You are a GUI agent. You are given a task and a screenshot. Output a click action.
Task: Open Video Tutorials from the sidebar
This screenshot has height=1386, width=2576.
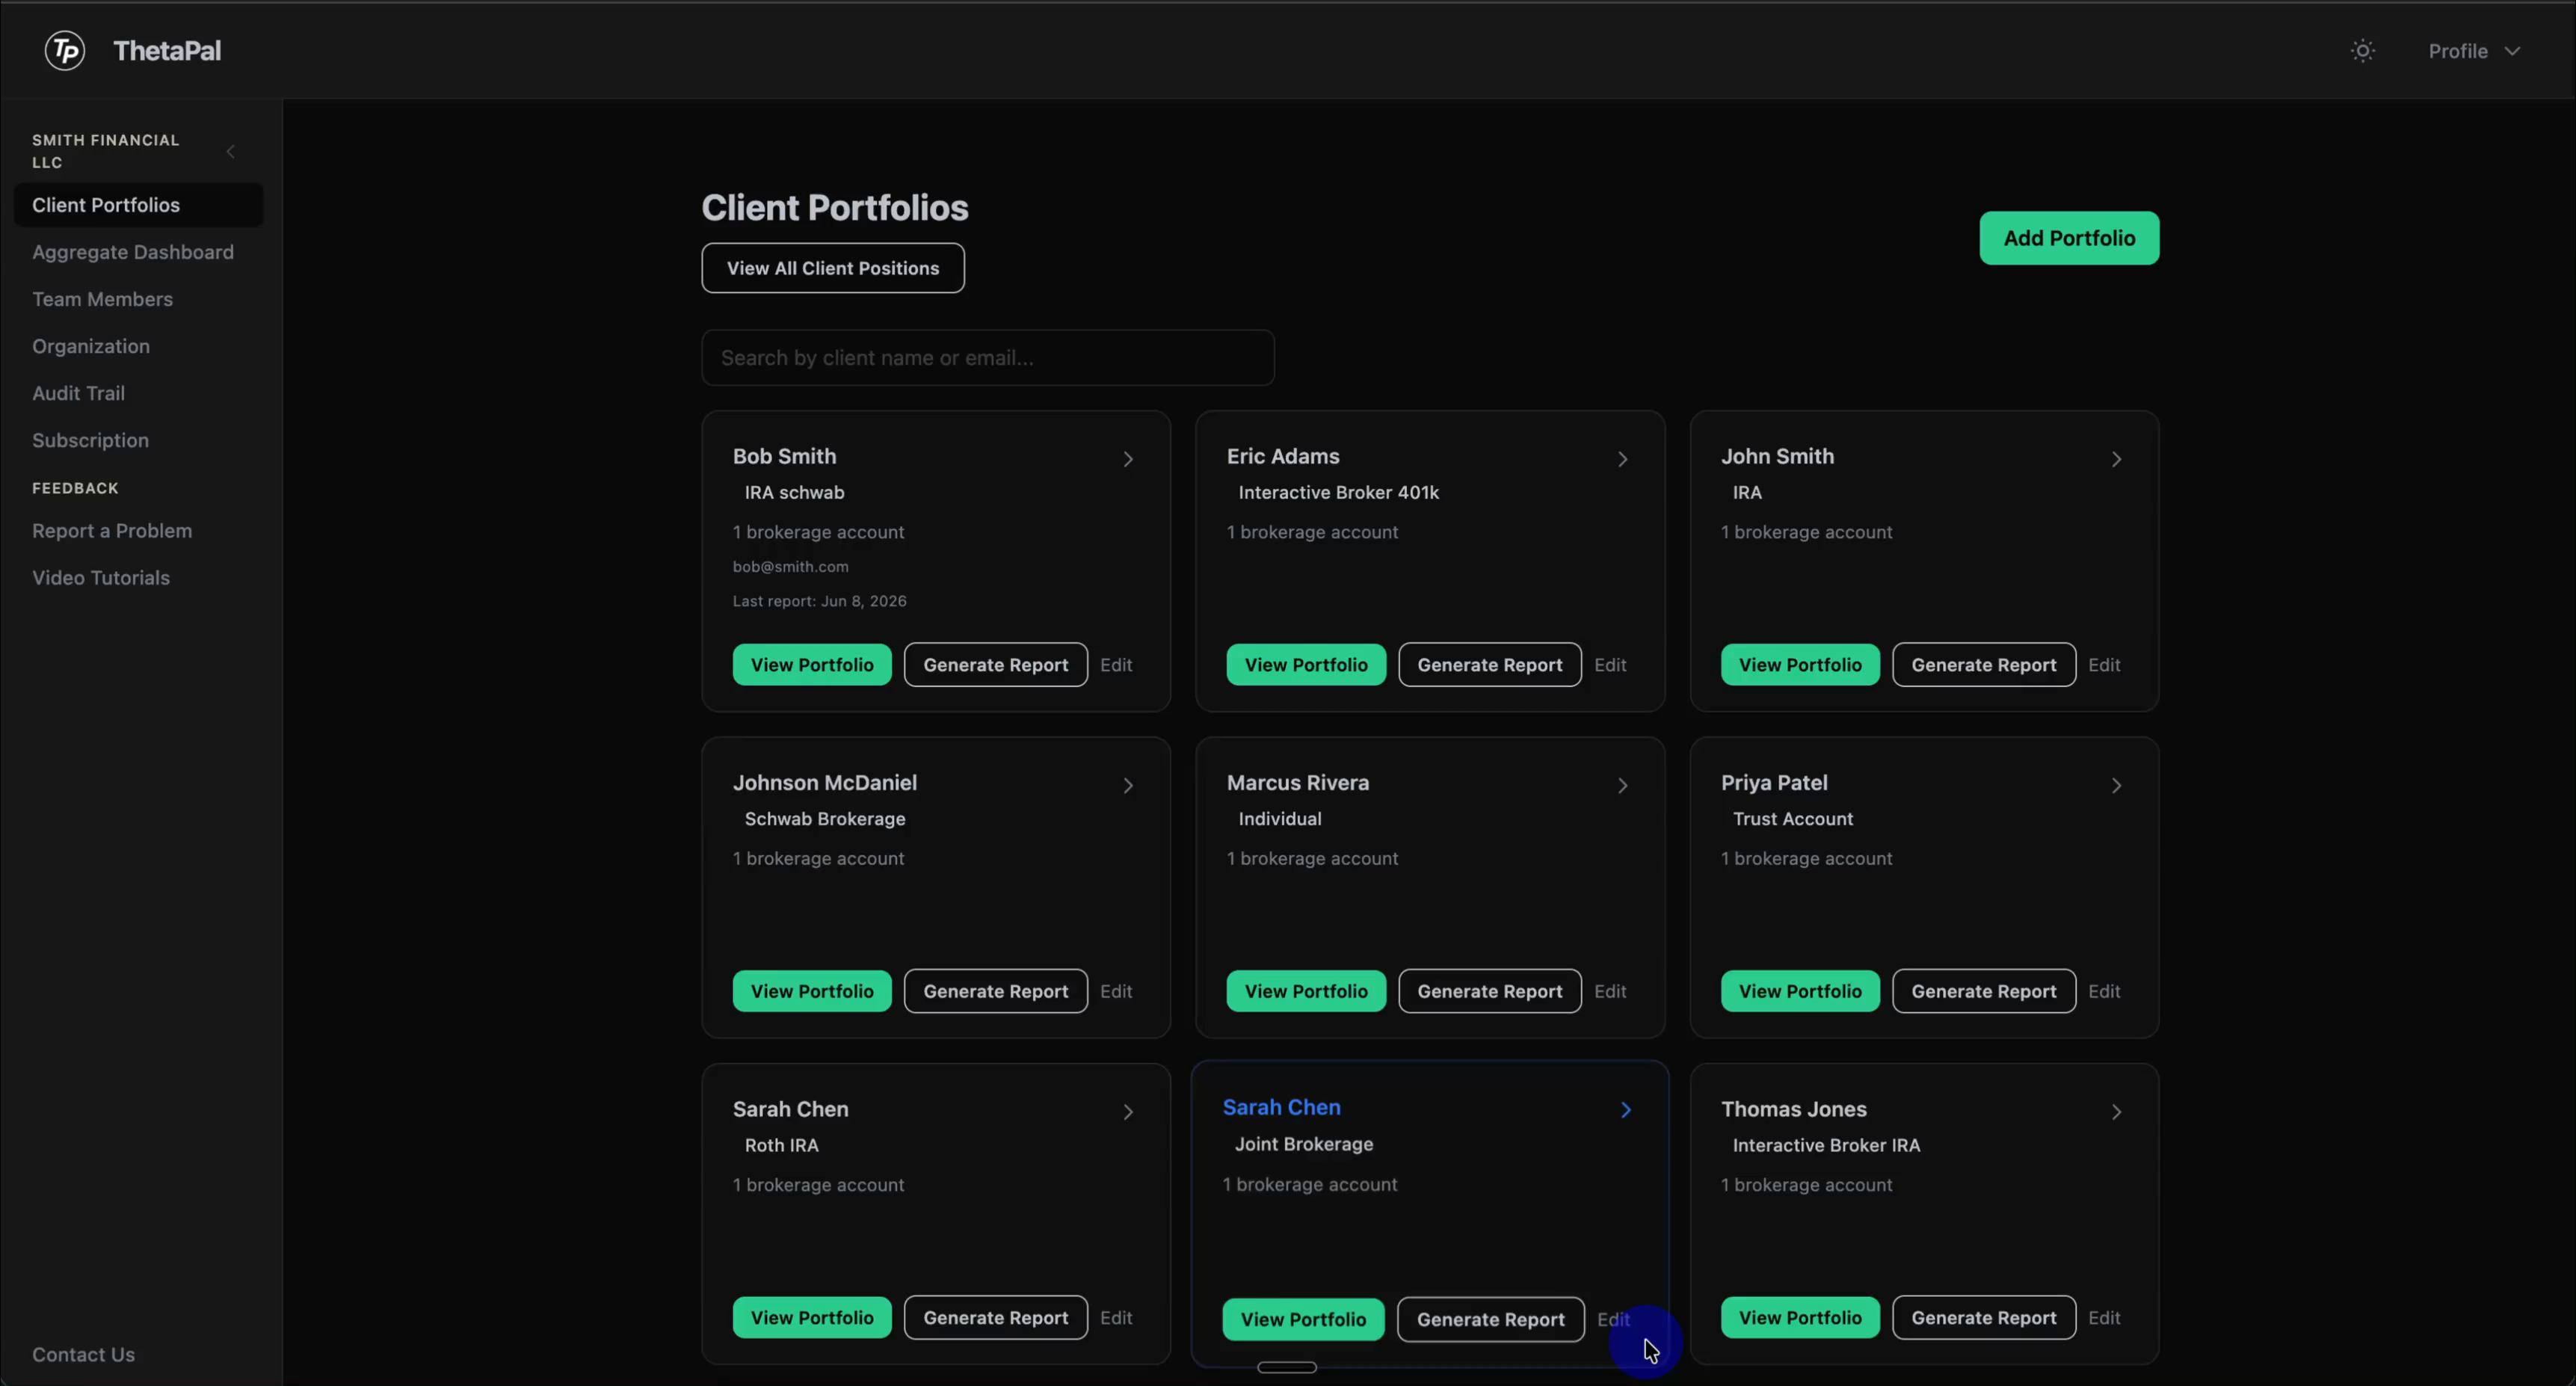(x=101, y=578)
